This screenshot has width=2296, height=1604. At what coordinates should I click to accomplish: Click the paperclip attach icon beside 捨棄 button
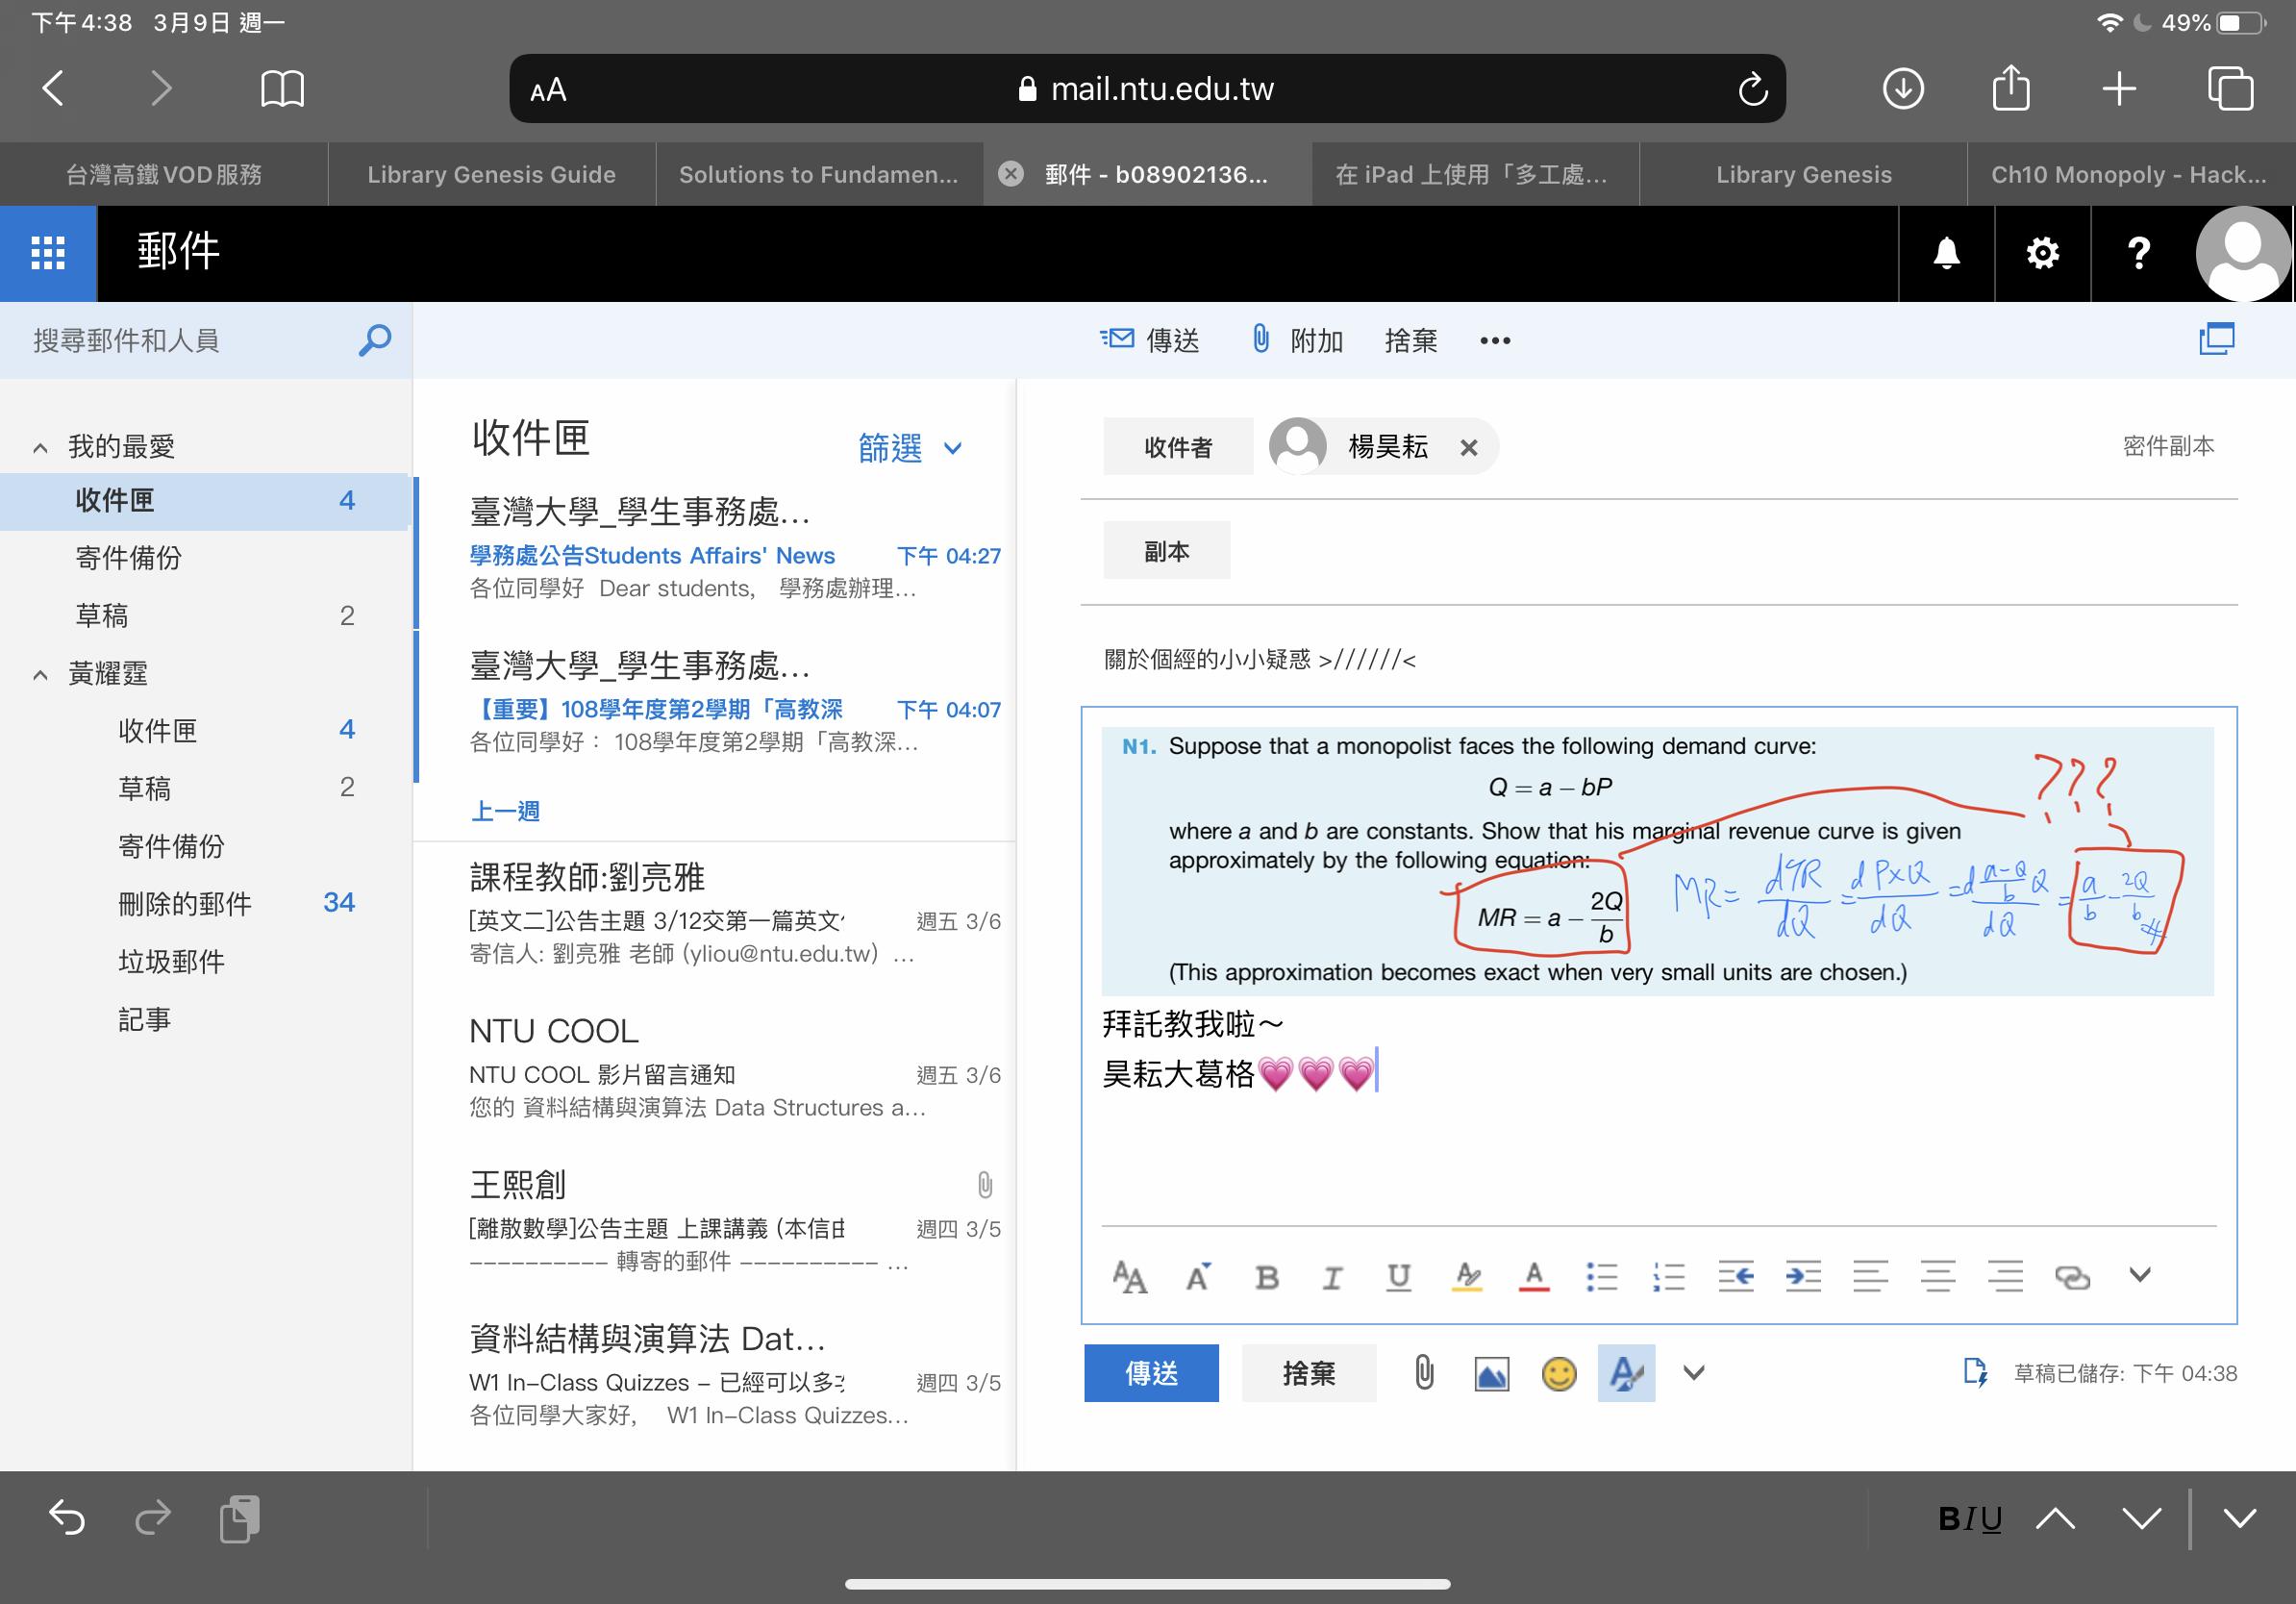[1424, 1373]
